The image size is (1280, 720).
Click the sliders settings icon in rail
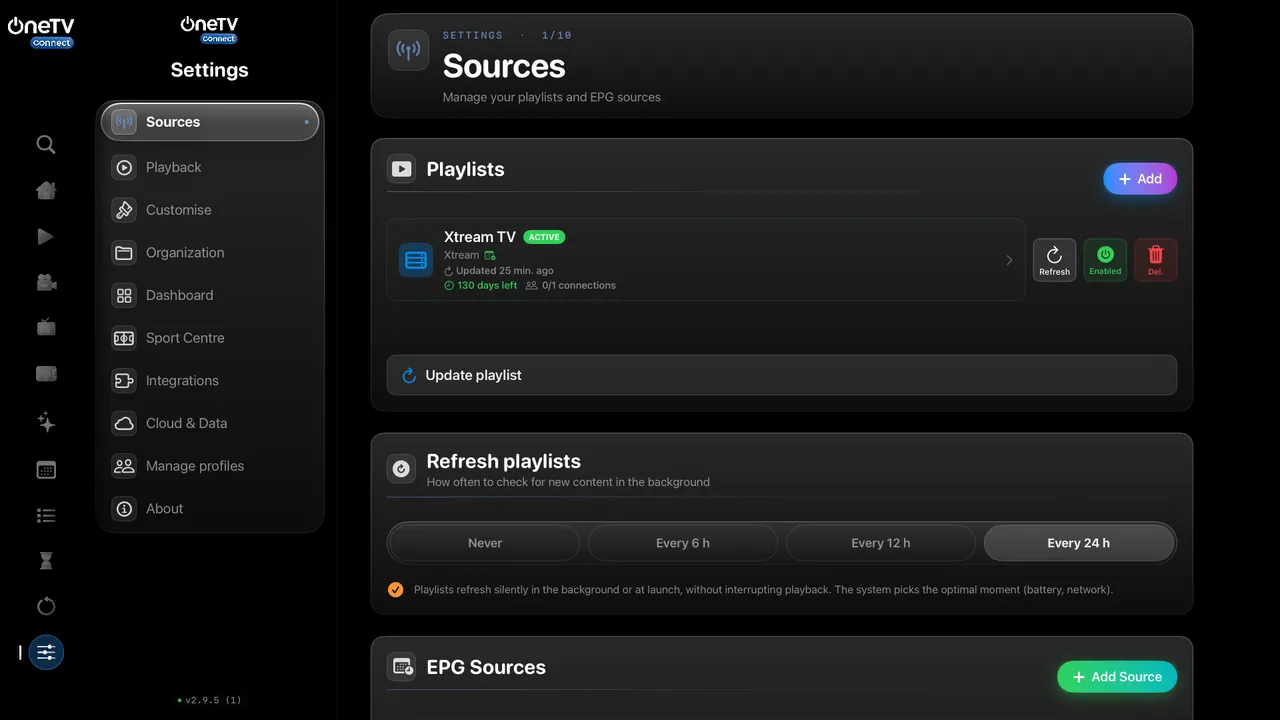pyautogui.click(x=46, y=653)
